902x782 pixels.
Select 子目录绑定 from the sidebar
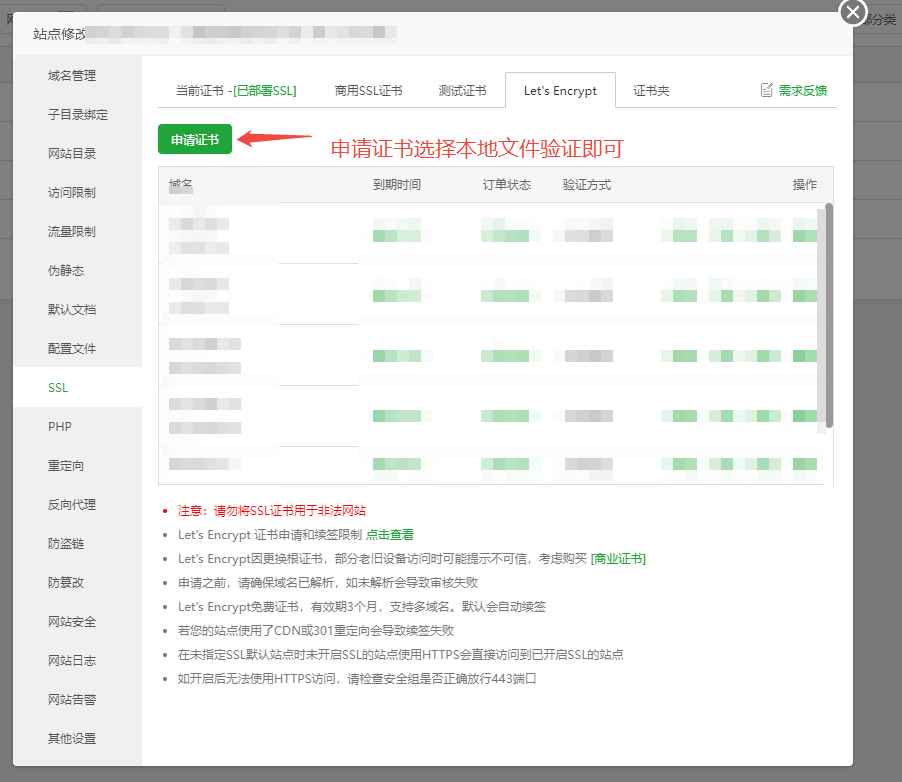[x=77, y=115]
